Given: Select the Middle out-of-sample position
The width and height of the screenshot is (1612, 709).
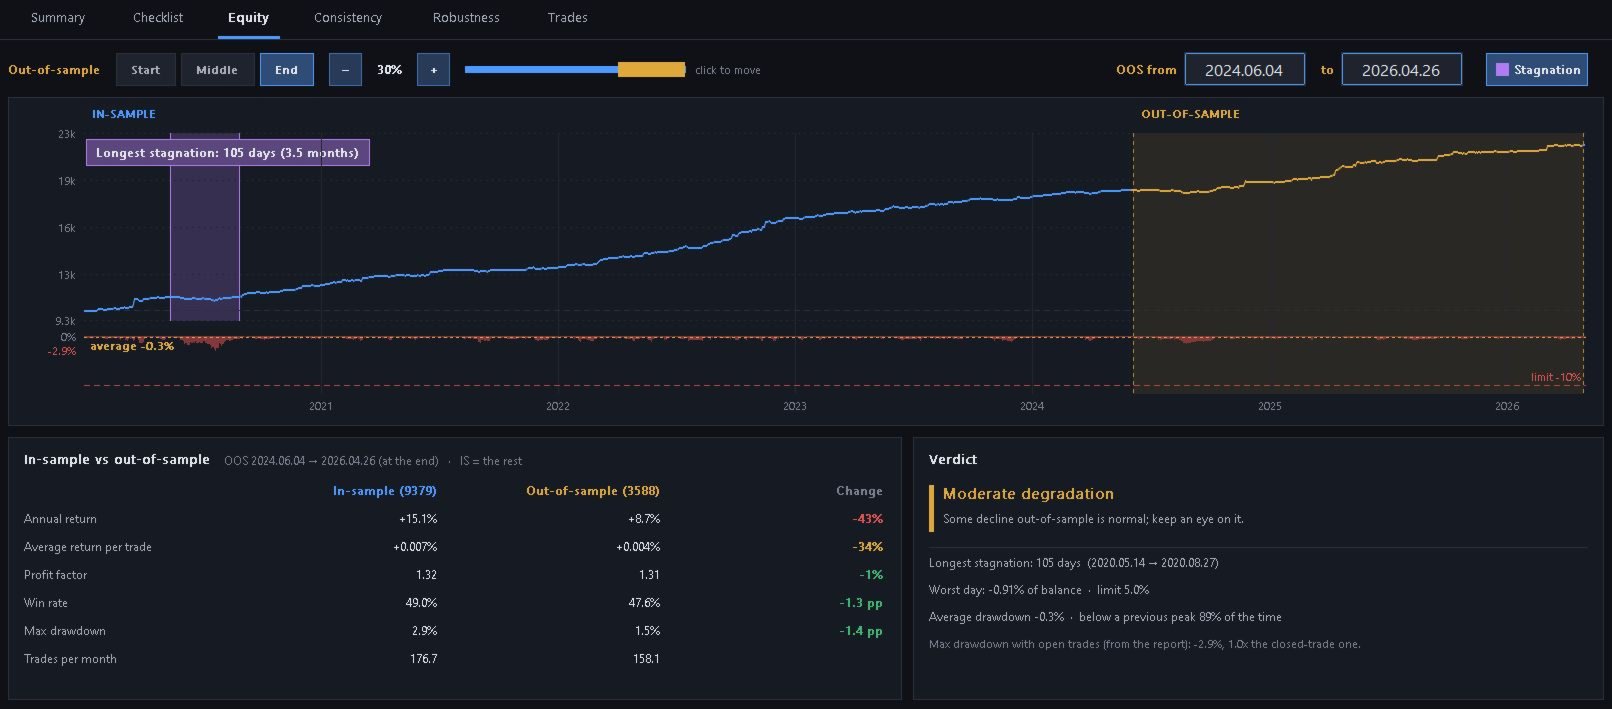Looking at the screenshot, I should (217, 70).
